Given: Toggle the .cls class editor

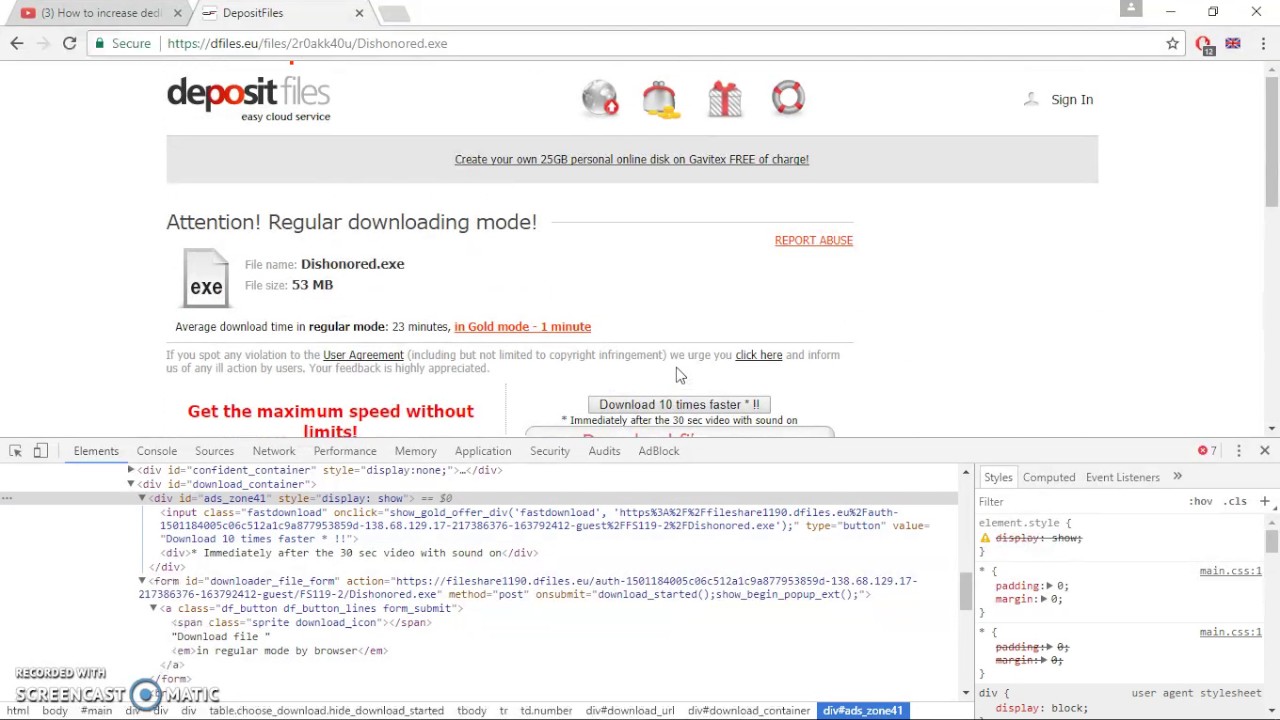Looking at the screenshot, I should click(x=1237, y=501).
